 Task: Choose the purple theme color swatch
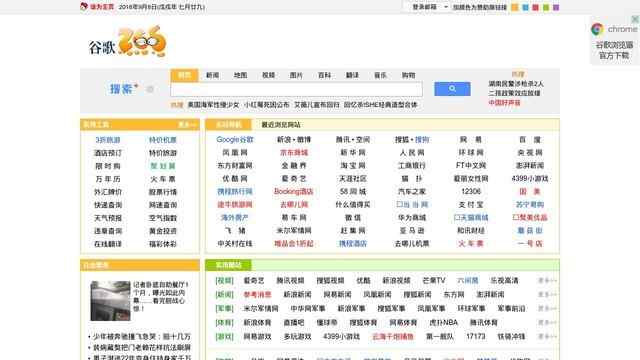[x=556, y=7]
